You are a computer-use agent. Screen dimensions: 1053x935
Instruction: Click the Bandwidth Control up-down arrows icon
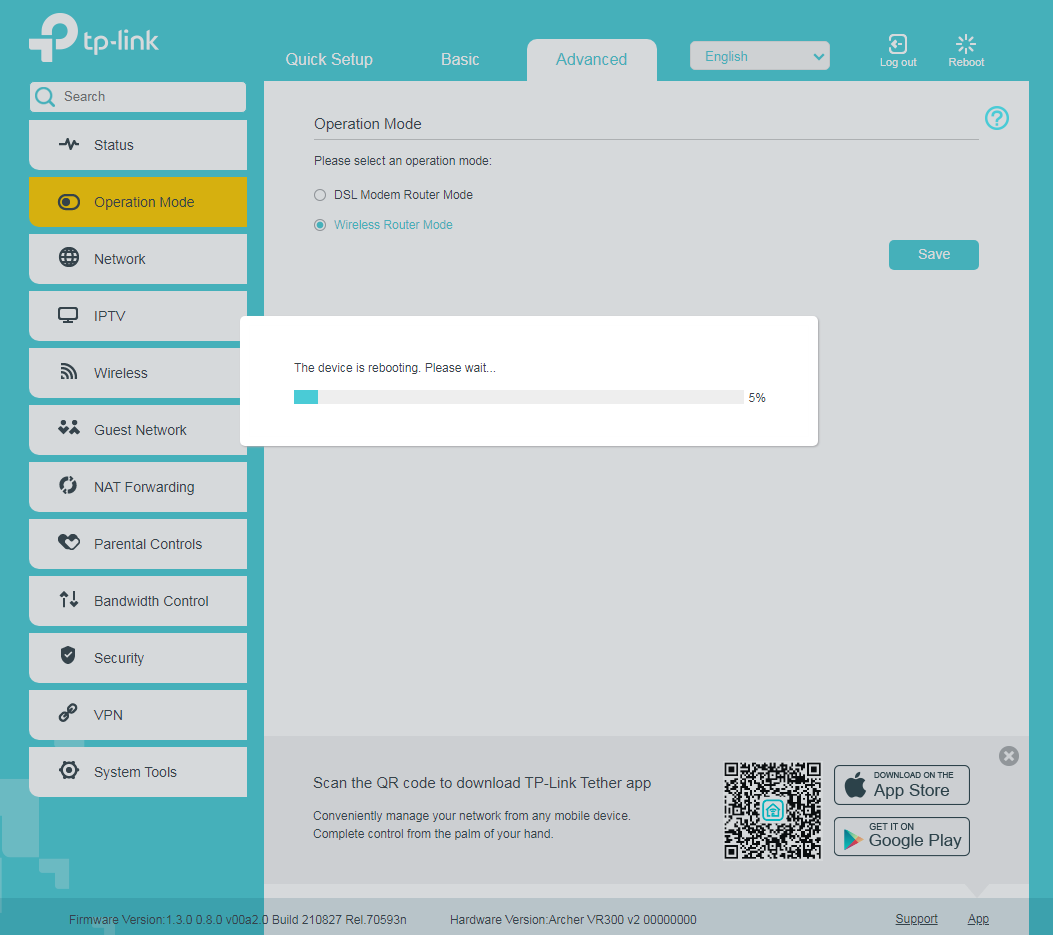68,599
